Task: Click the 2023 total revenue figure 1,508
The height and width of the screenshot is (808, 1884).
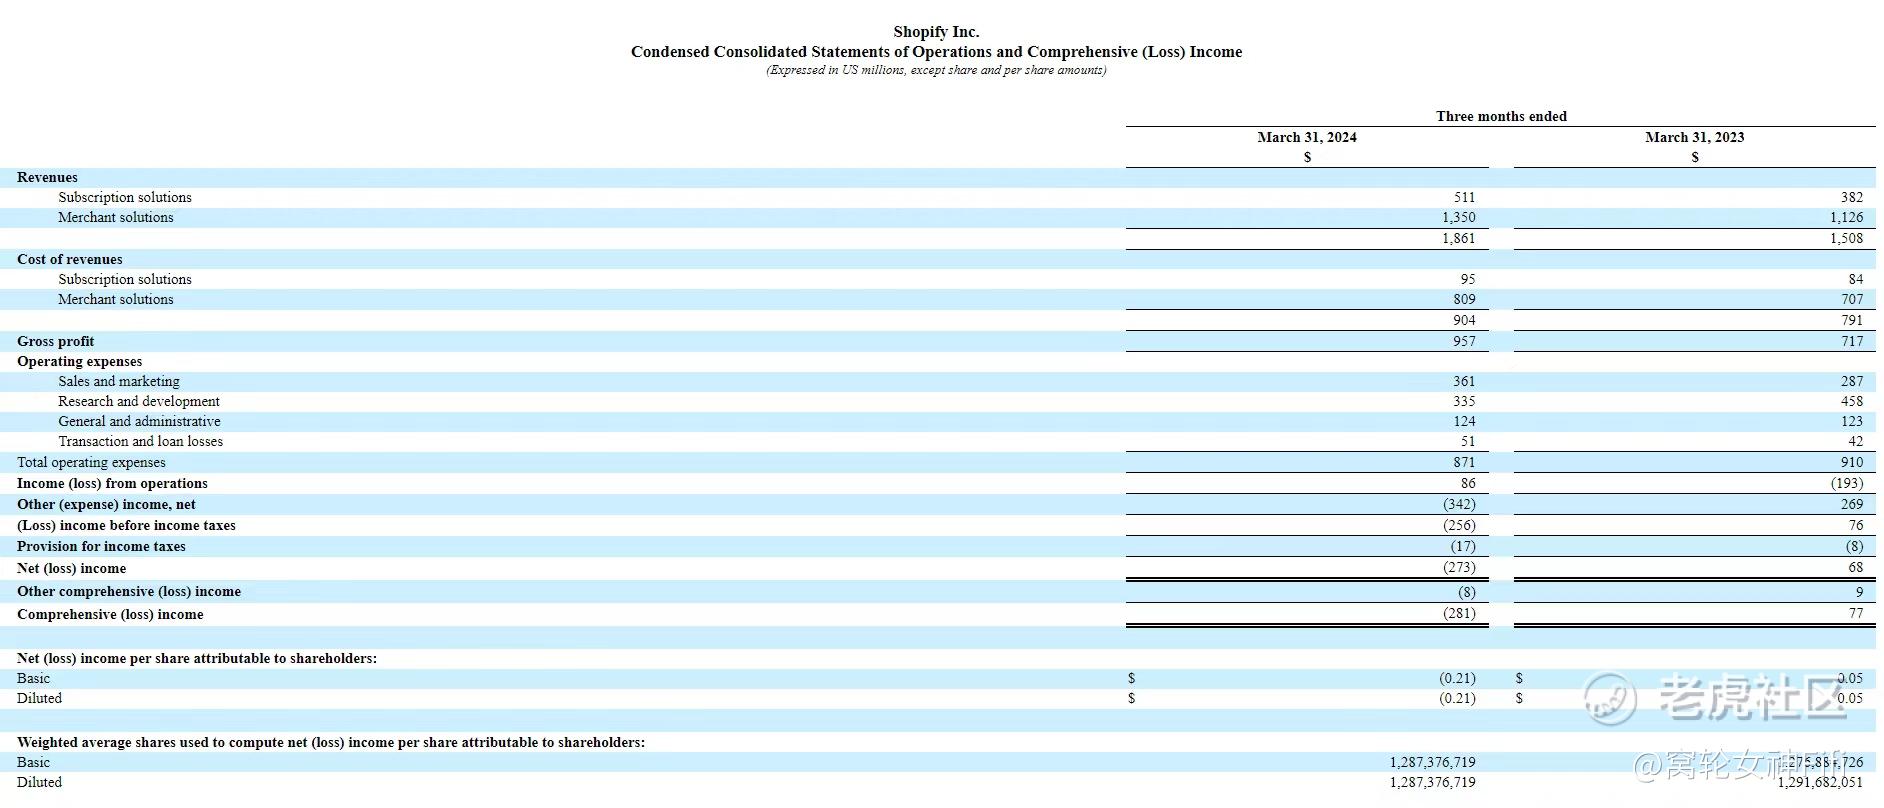Action: (1847, 238)
